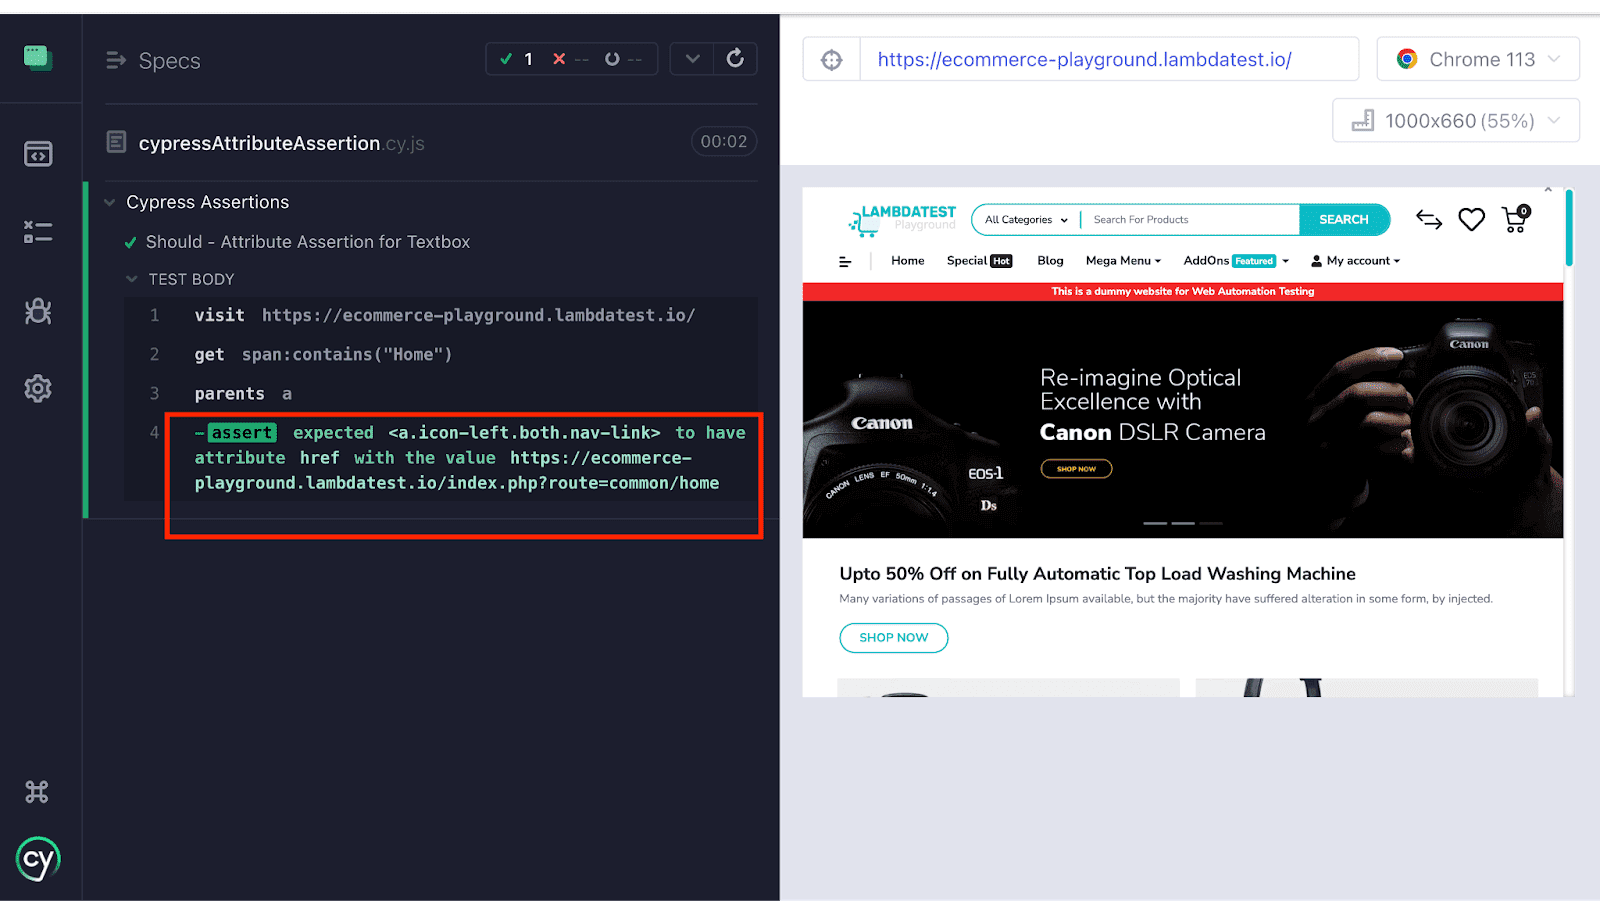The height and width of the screenshot is (901, 1600).
Task: Collapse the TEST BODY section
Action: coord(133,279)
